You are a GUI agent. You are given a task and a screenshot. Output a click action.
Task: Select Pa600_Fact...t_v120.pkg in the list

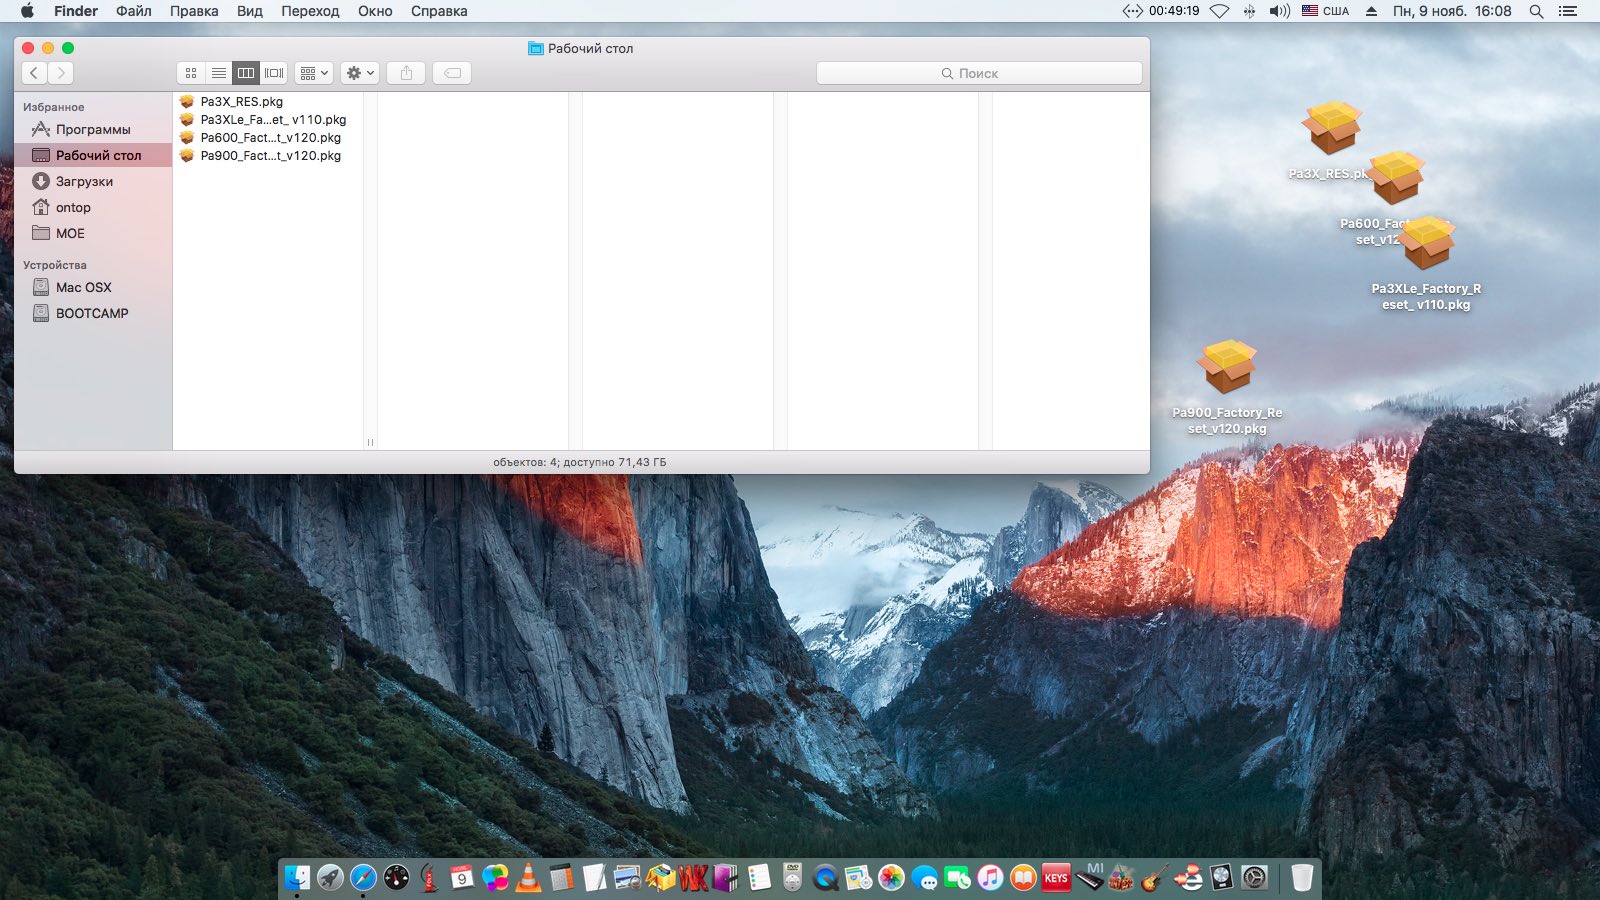pos(268,137)
